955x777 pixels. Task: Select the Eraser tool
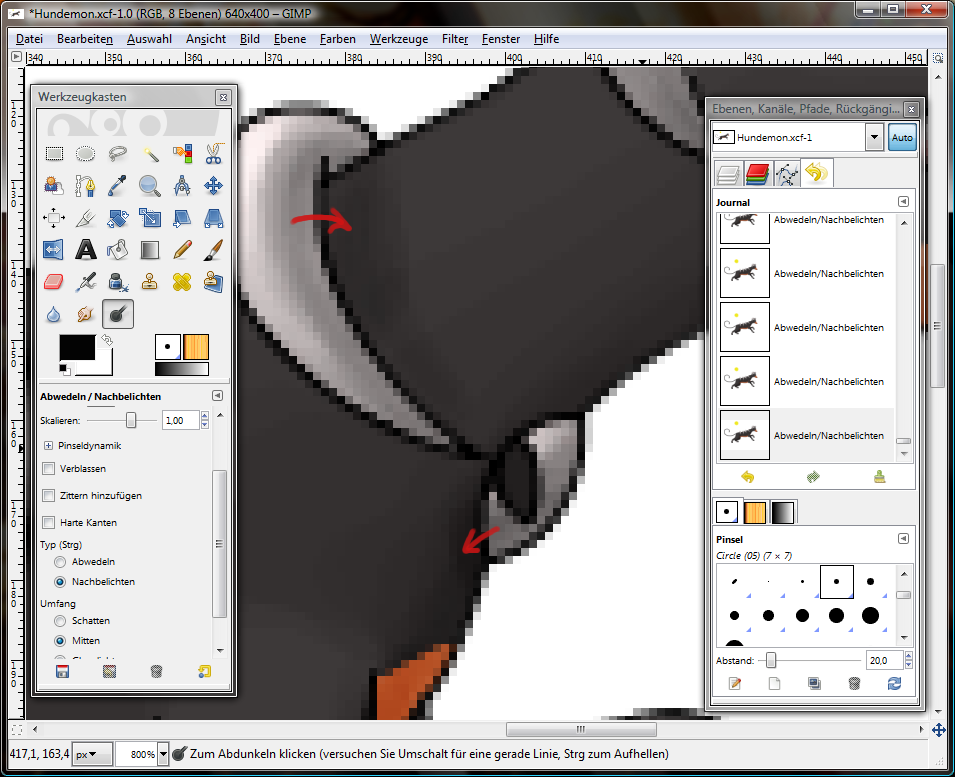(54, 282)
